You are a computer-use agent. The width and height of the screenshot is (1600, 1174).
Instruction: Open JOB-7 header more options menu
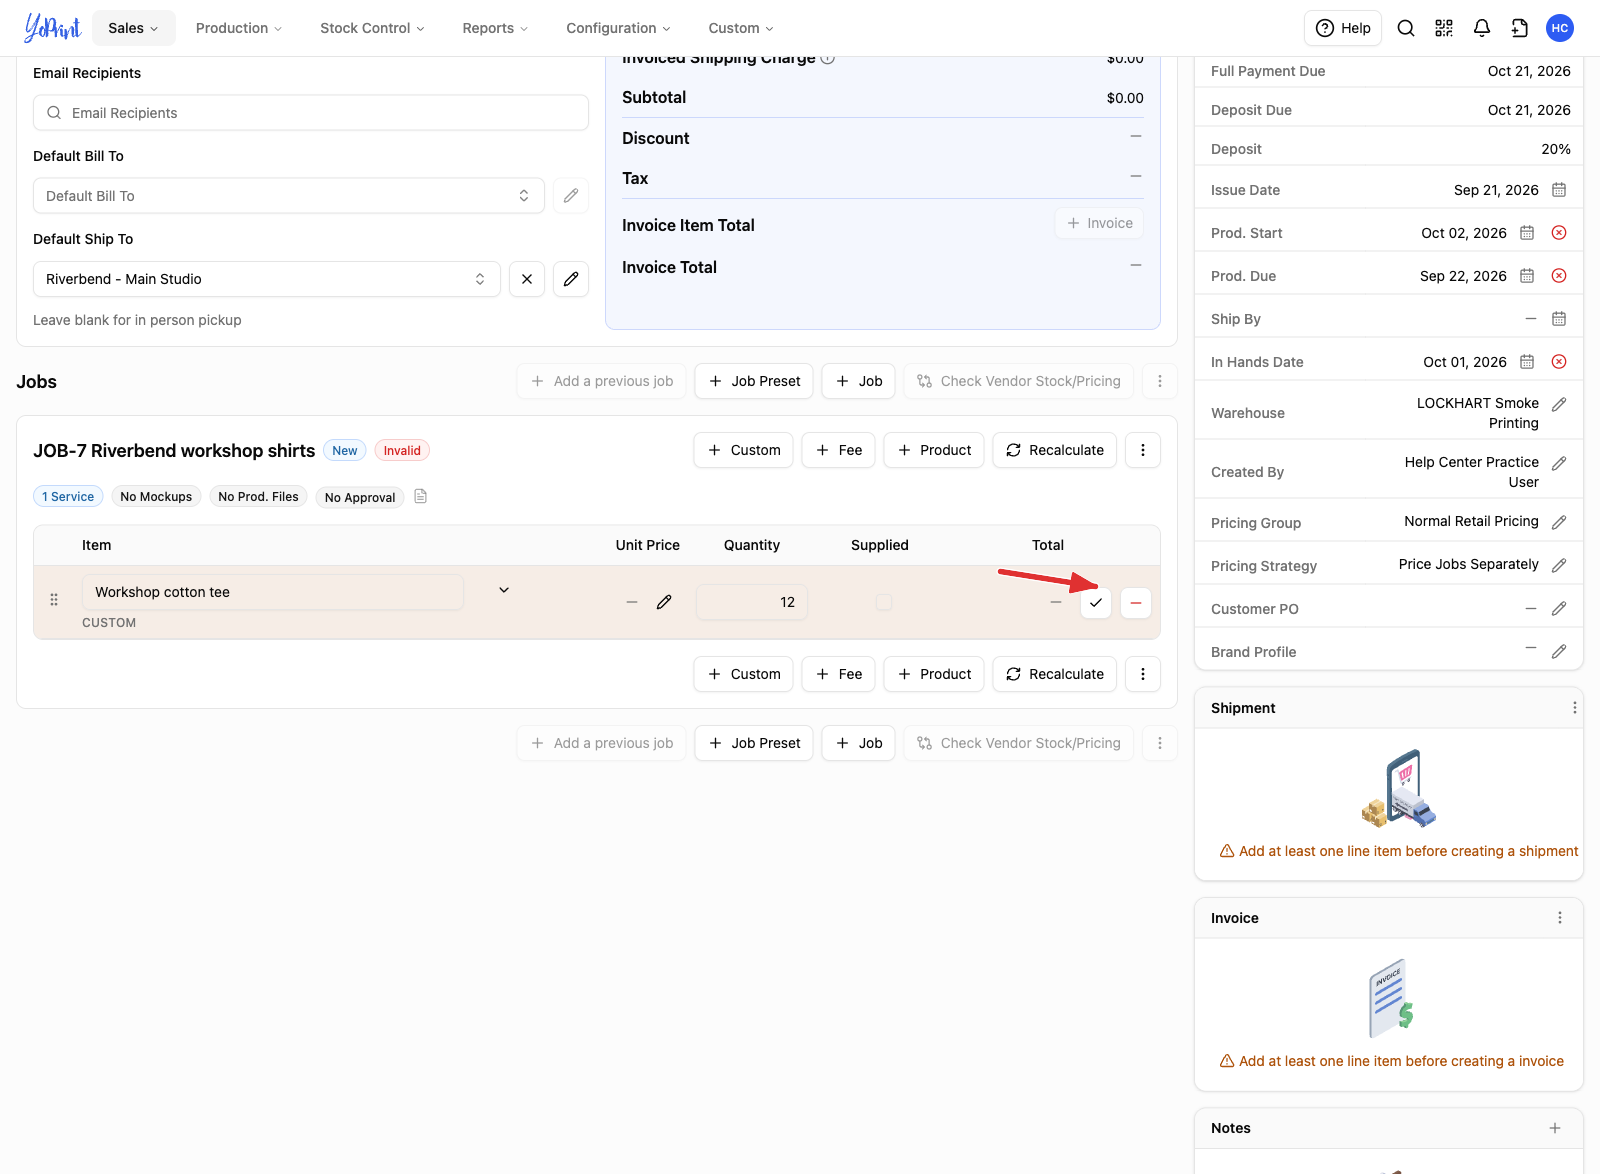click(1143, 450)
